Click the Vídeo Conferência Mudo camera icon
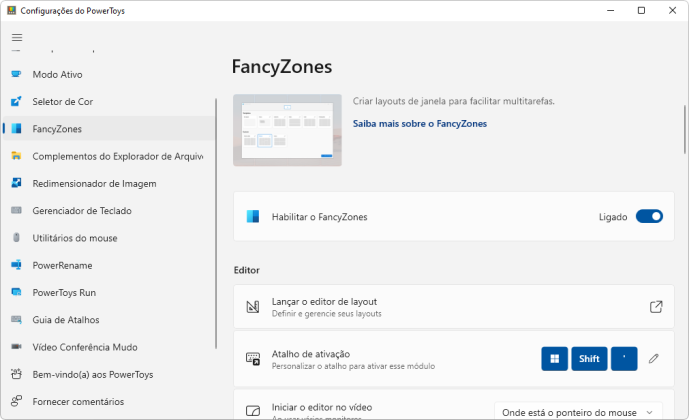 [16, 347]
